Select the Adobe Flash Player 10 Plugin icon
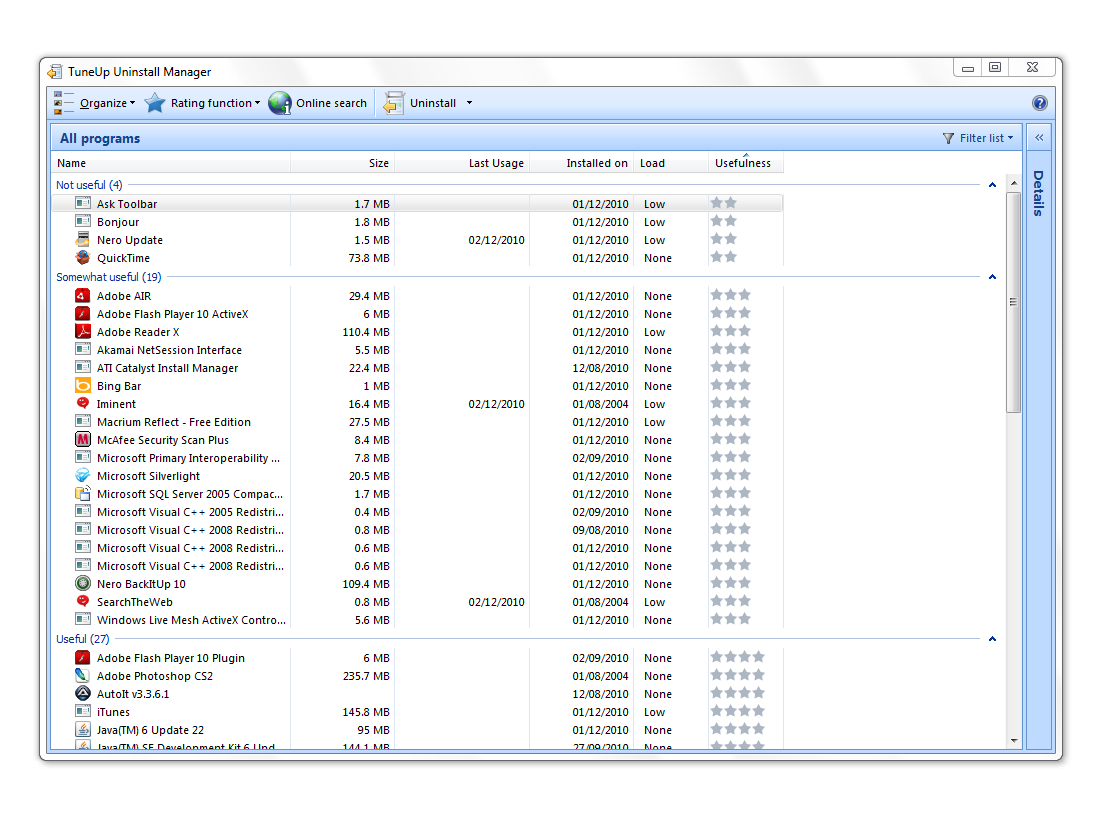1101x826 pixels. pyautogui.click(x=83, y=658)
